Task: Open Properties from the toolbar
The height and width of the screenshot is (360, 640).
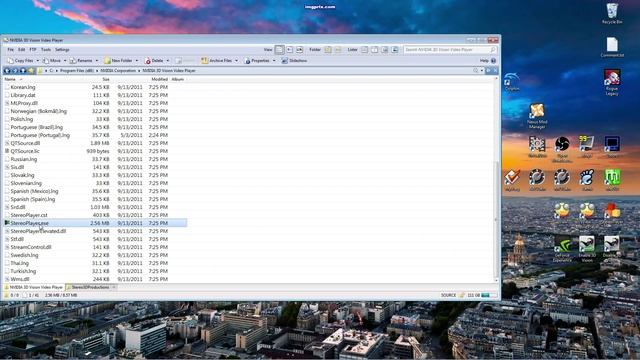Action: click(x=257, y=60)
